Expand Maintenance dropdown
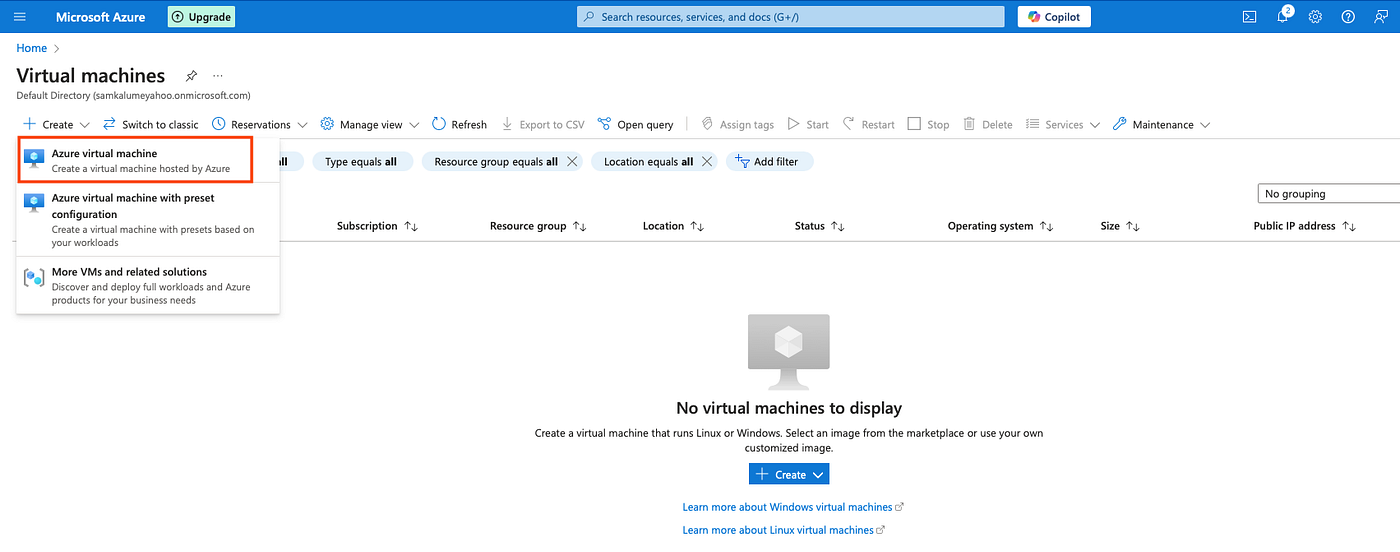Image resolution: width=1400 pixels, height=552 pixels. point(1161,125)
